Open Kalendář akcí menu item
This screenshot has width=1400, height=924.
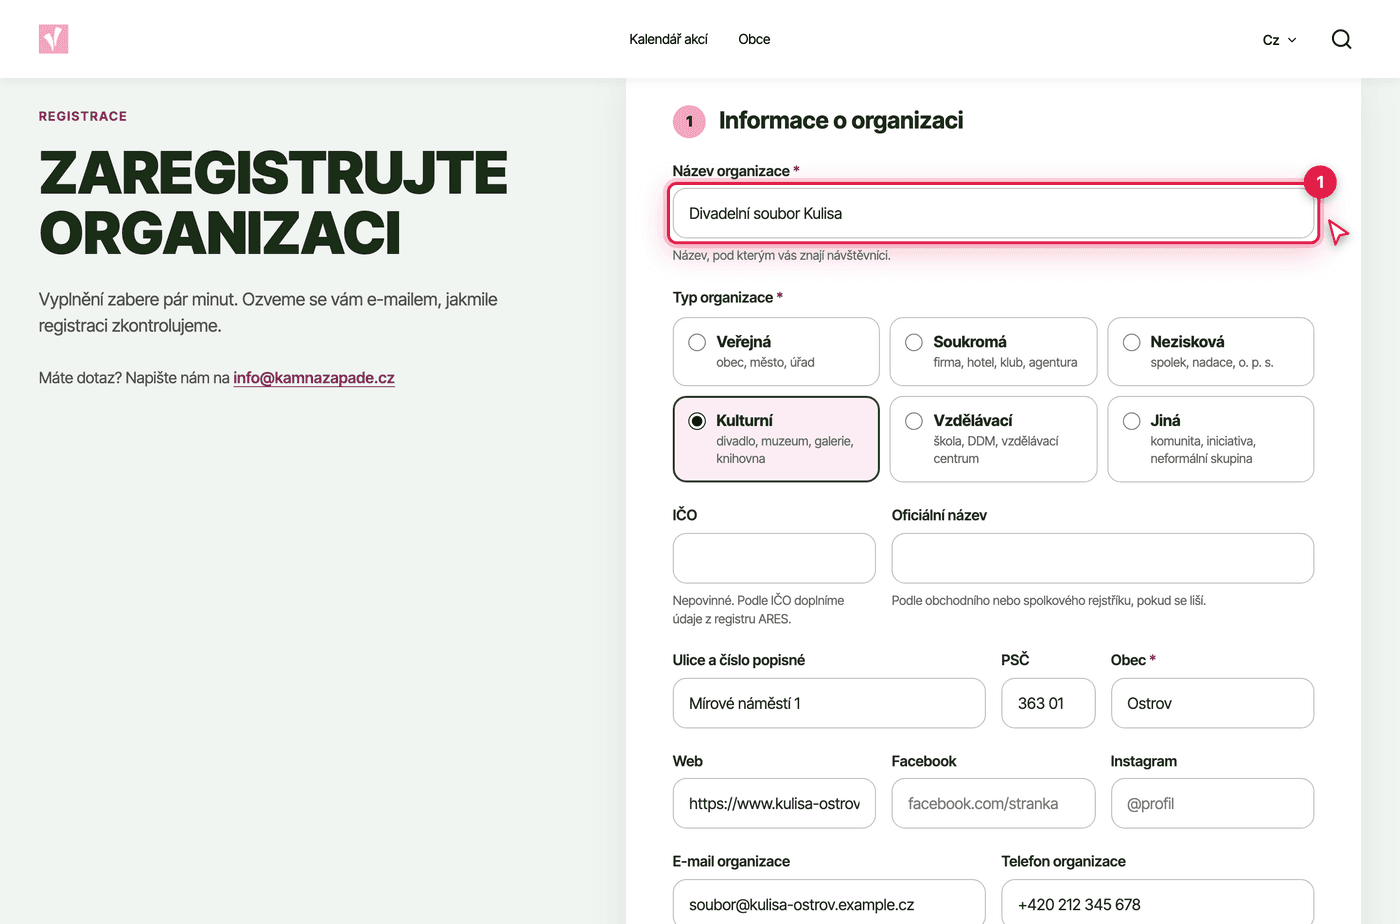668,39
